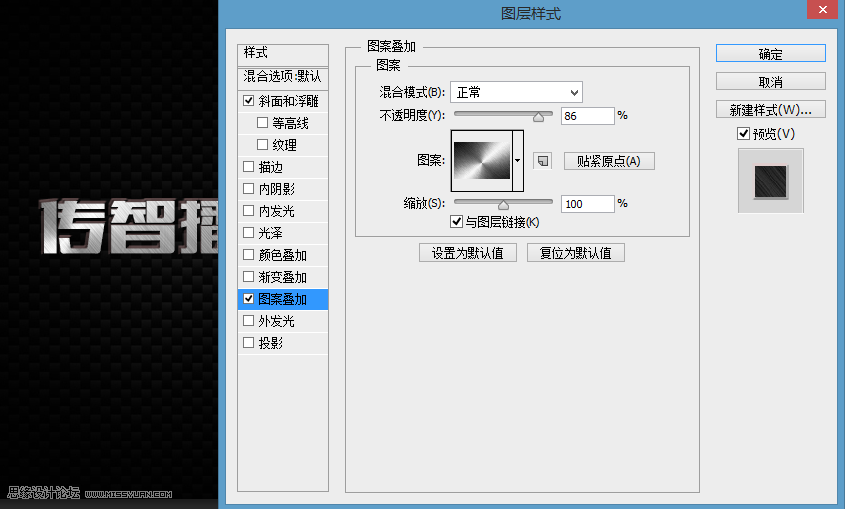Click the new preset from pattern icon
Screen dimensions: 845x509
[543, 161]
